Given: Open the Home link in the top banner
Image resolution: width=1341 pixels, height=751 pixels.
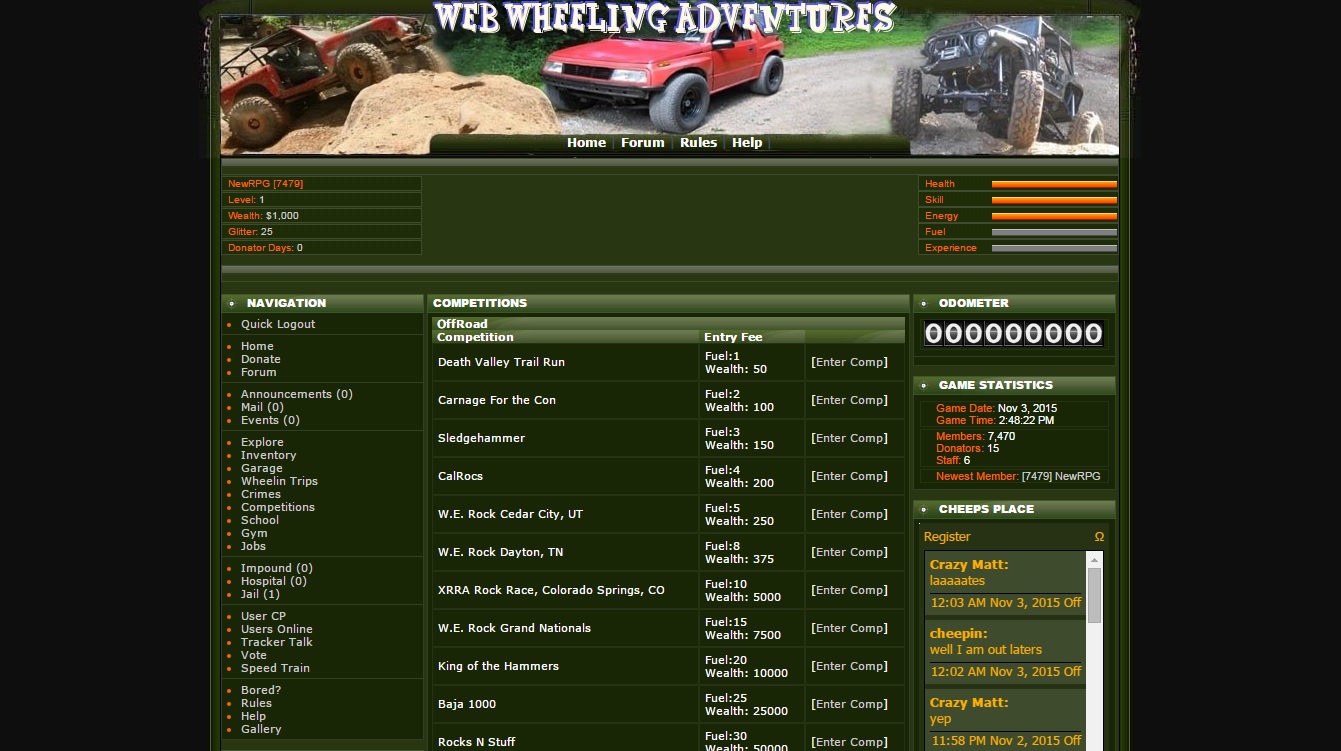Looking at the screenshot, I should (x=586, y=143).
